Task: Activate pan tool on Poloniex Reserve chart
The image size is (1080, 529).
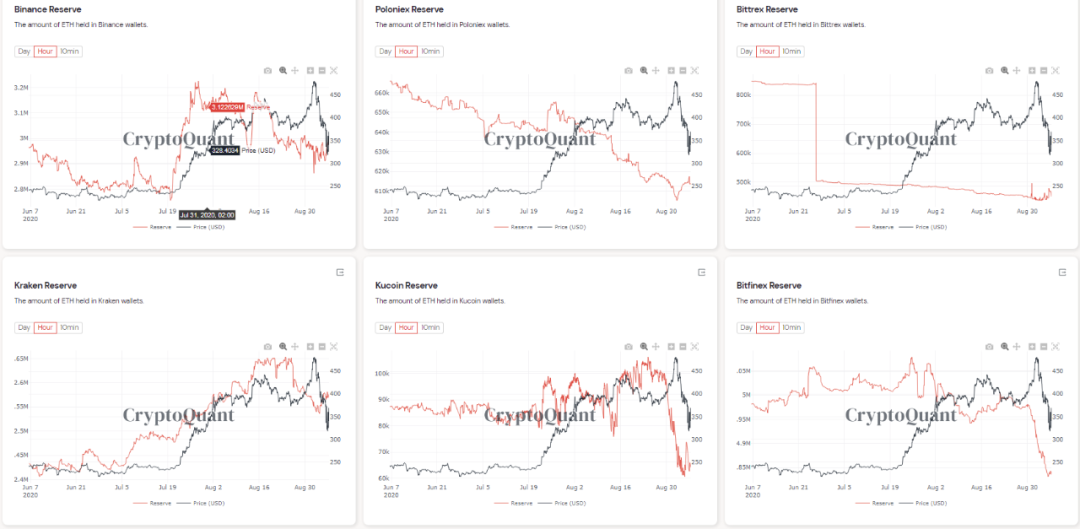Action: click(x=656, y=70)
